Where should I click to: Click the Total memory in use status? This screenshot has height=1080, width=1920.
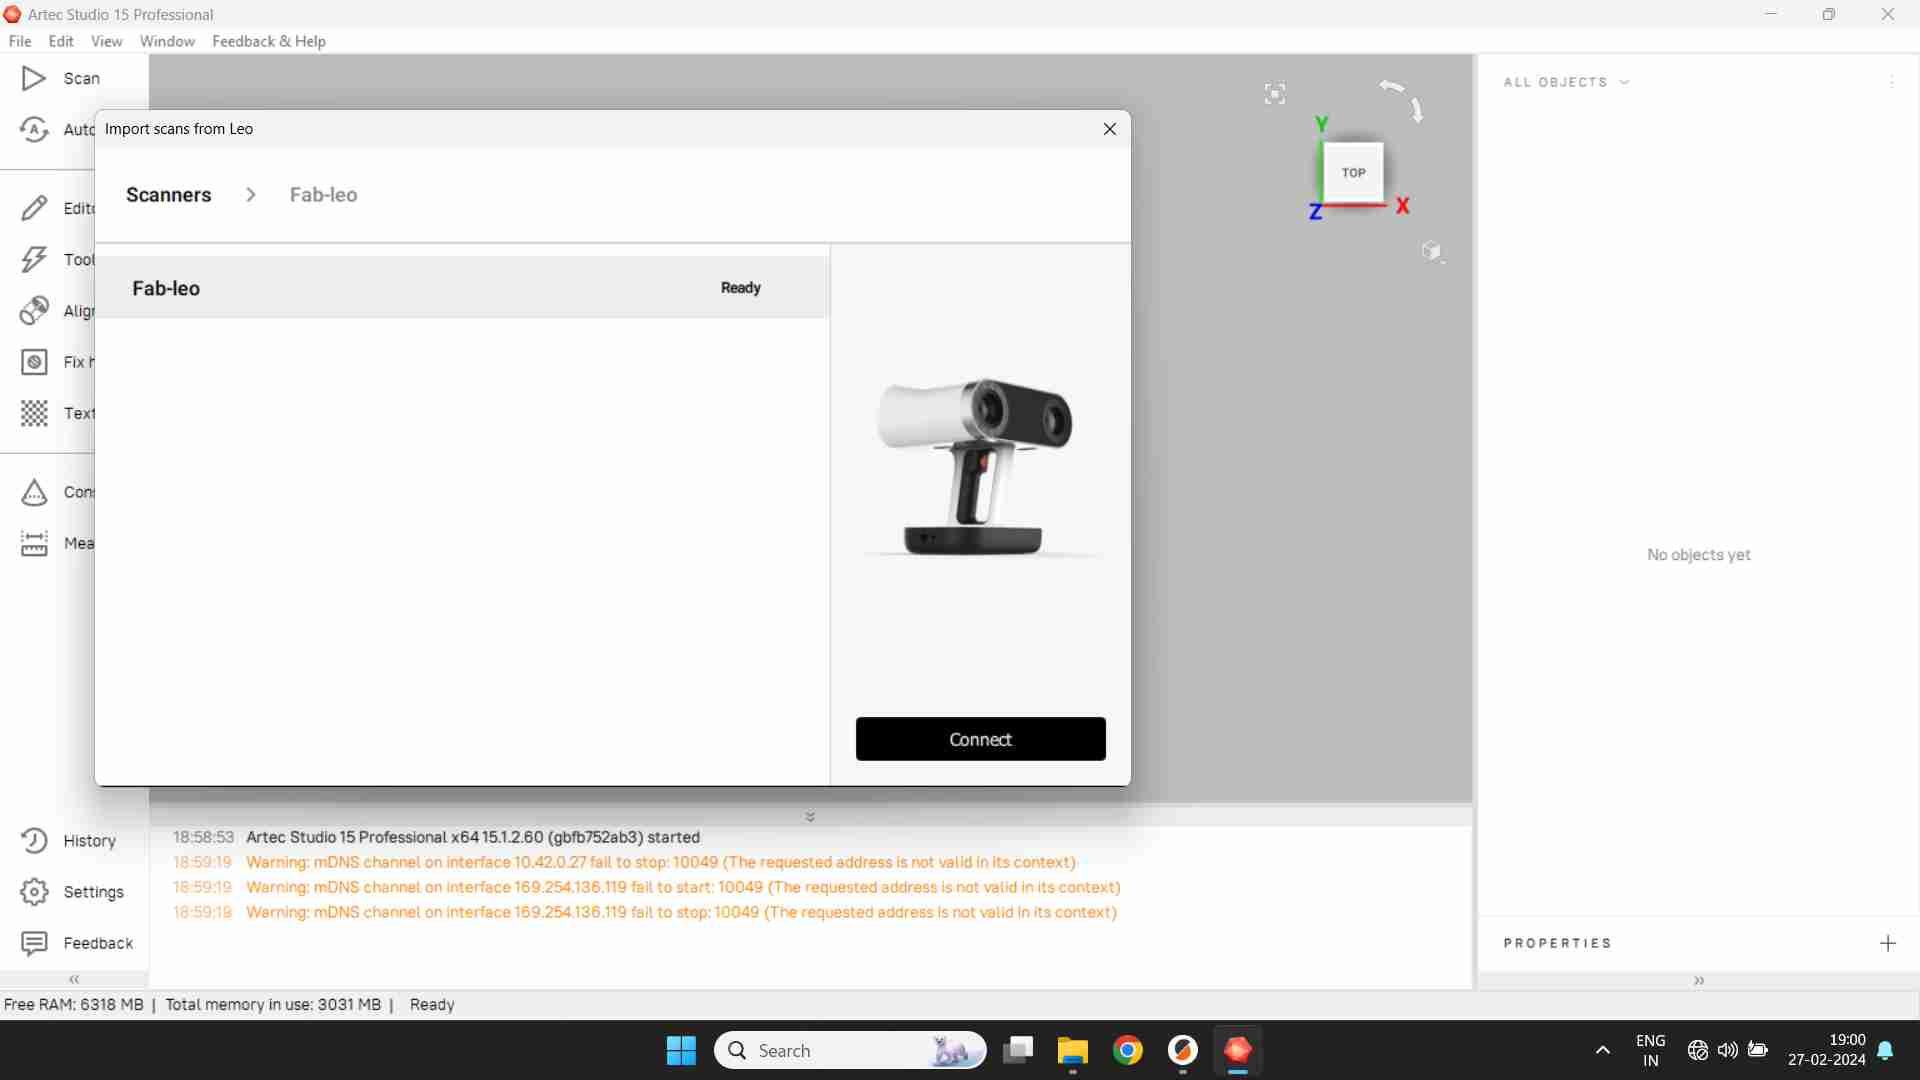tap(273, 1005)
